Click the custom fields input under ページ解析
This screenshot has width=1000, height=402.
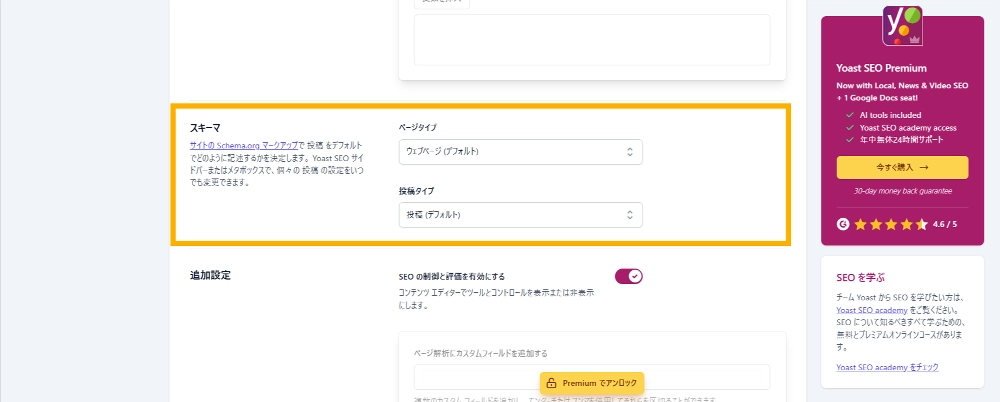coord(592,376)
